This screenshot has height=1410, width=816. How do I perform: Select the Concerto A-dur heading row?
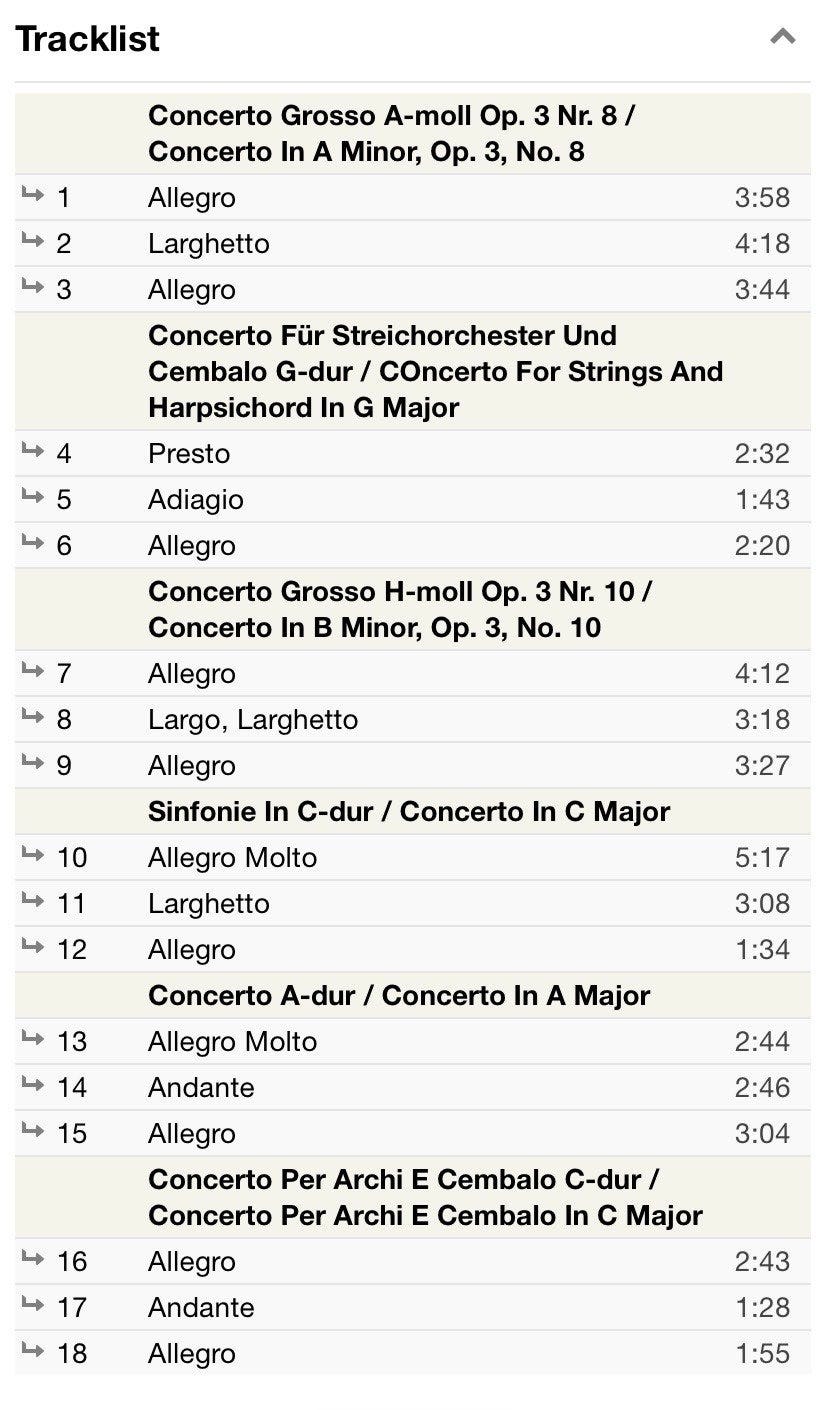pyautogui.click(x=412, y=995)
